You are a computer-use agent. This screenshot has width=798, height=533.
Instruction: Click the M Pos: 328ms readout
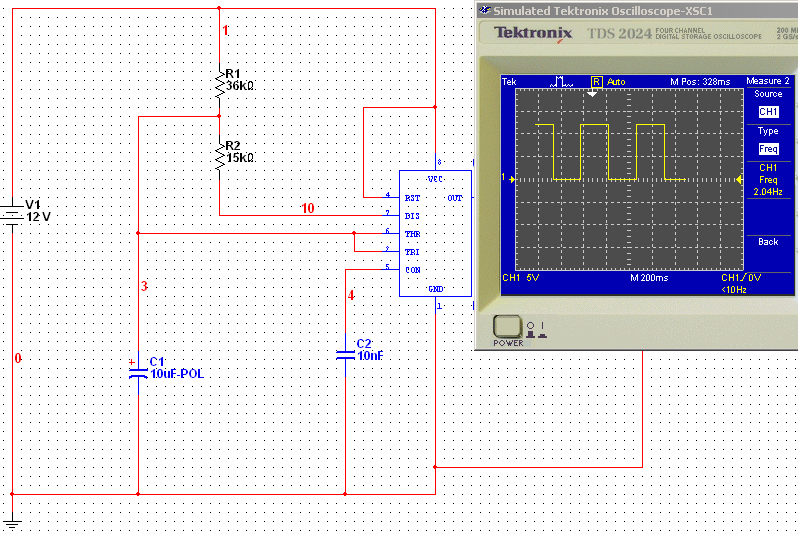[x=700, y=81]
